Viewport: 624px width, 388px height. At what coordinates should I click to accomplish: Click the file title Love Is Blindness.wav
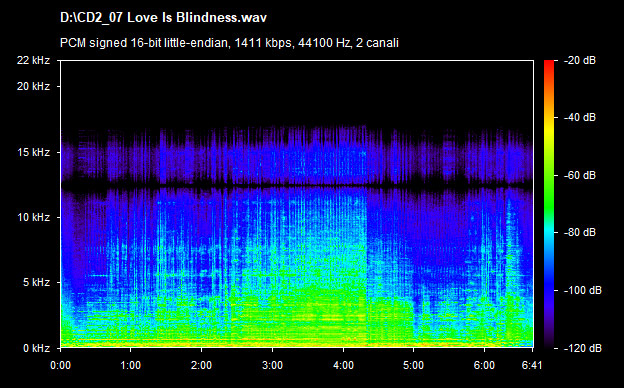163,18
